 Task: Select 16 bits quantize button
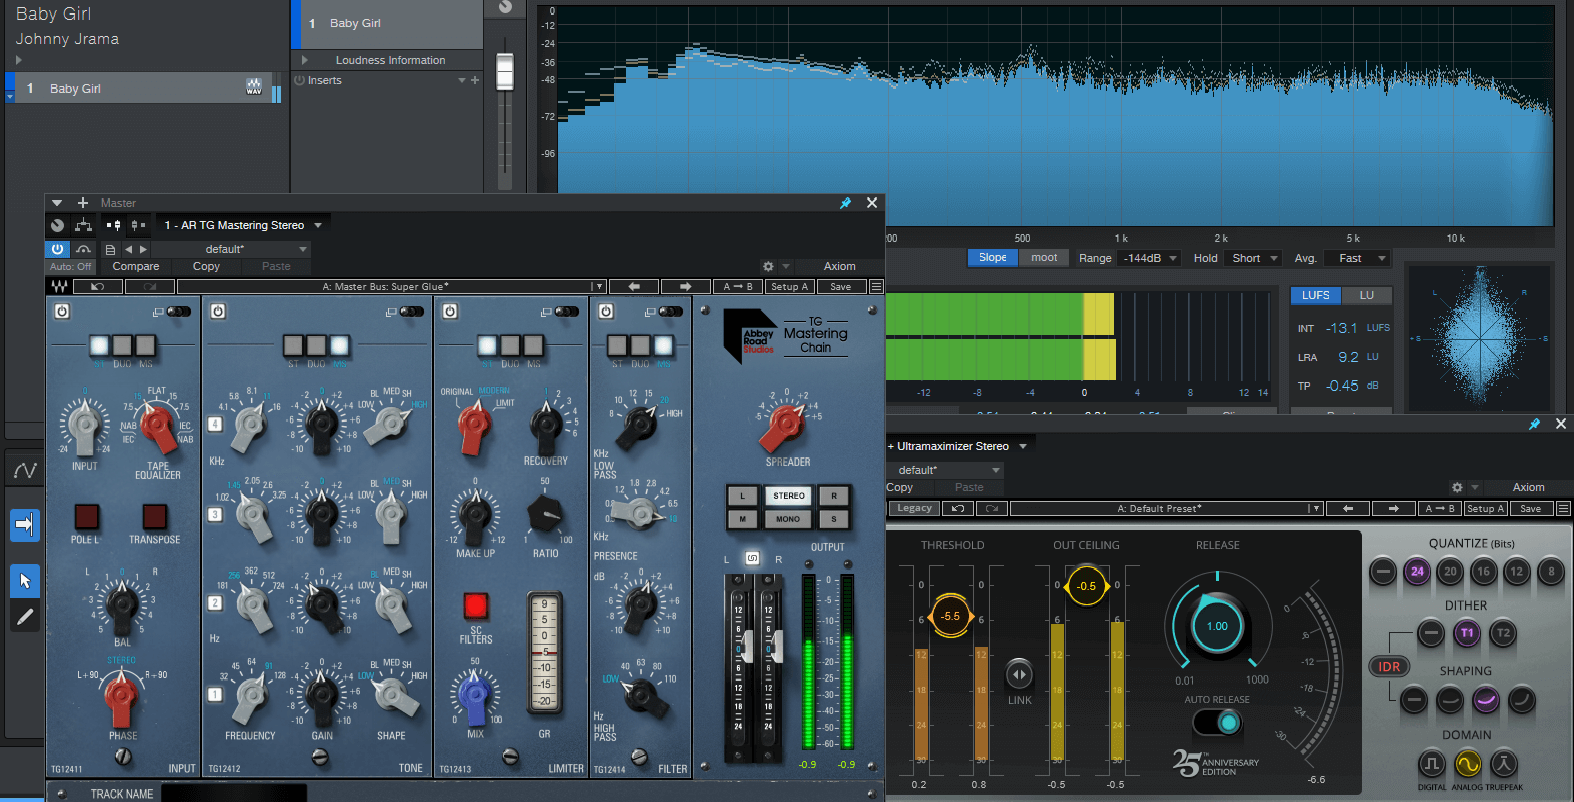(1483, 571)
